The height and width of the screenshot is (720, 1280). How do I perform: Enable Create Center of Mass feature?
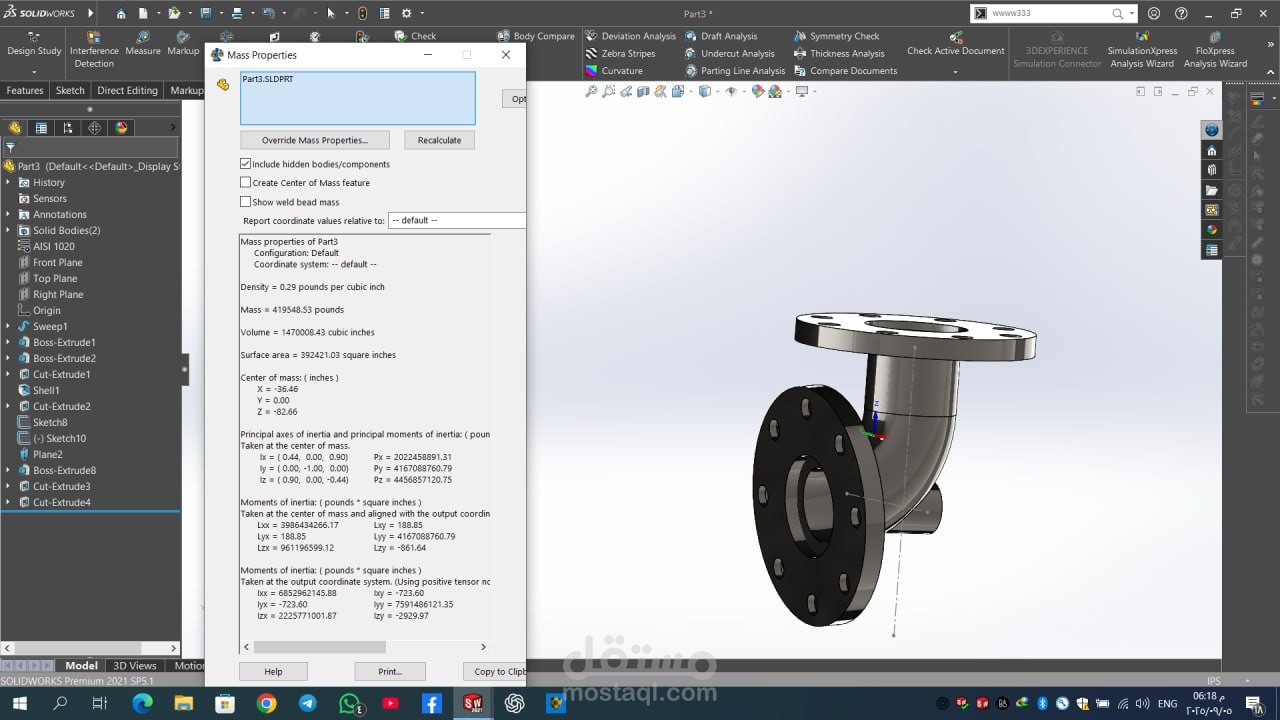click(x=246, y=183)
